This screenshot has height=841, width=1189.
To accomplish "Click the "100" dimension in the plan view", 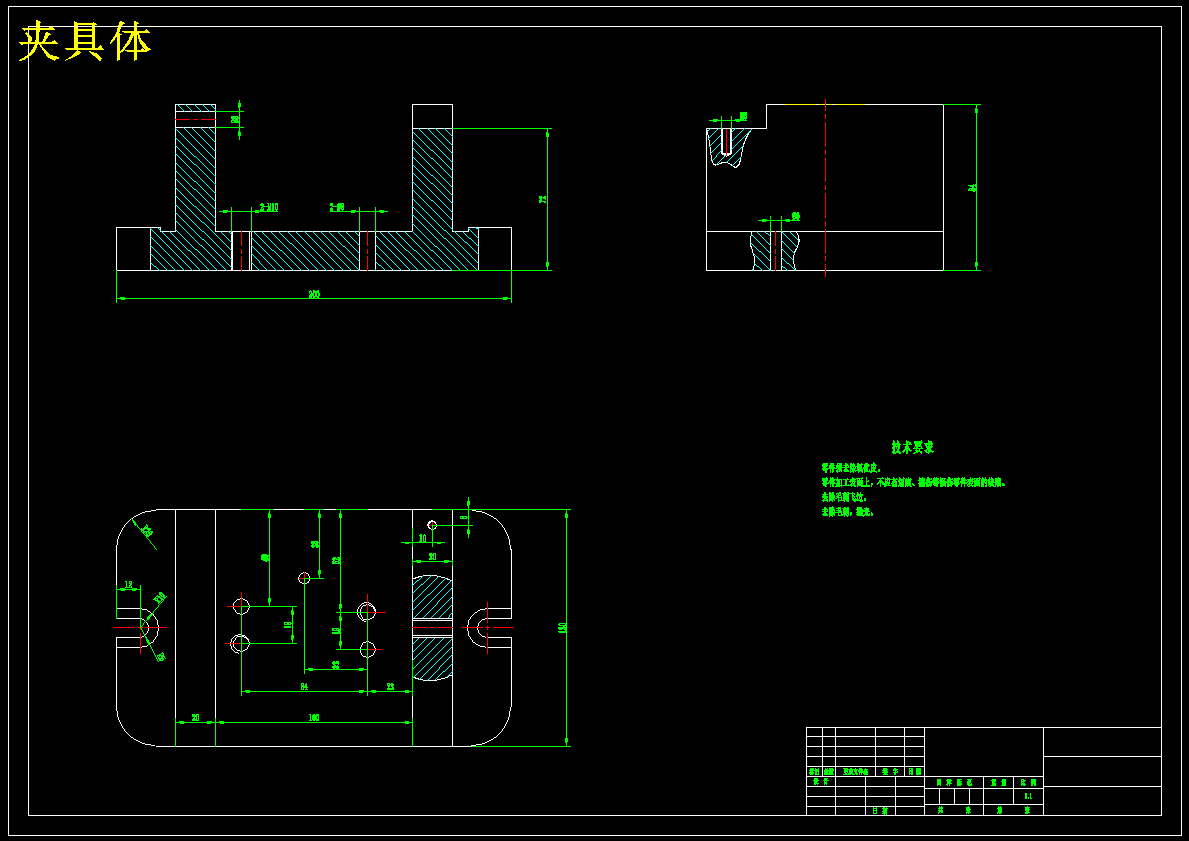I will pos(313,717).
